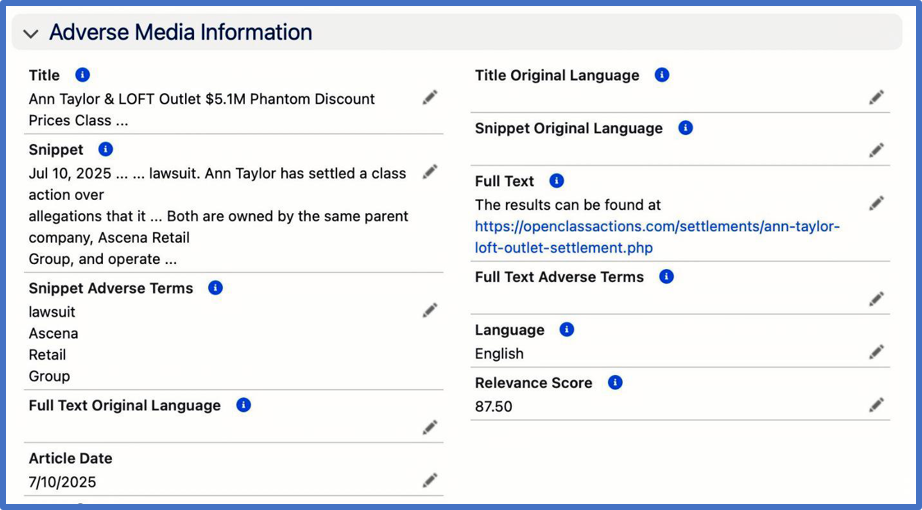
Task: Click the adverse term 'Retail'
Action: (x=47, y=355)
